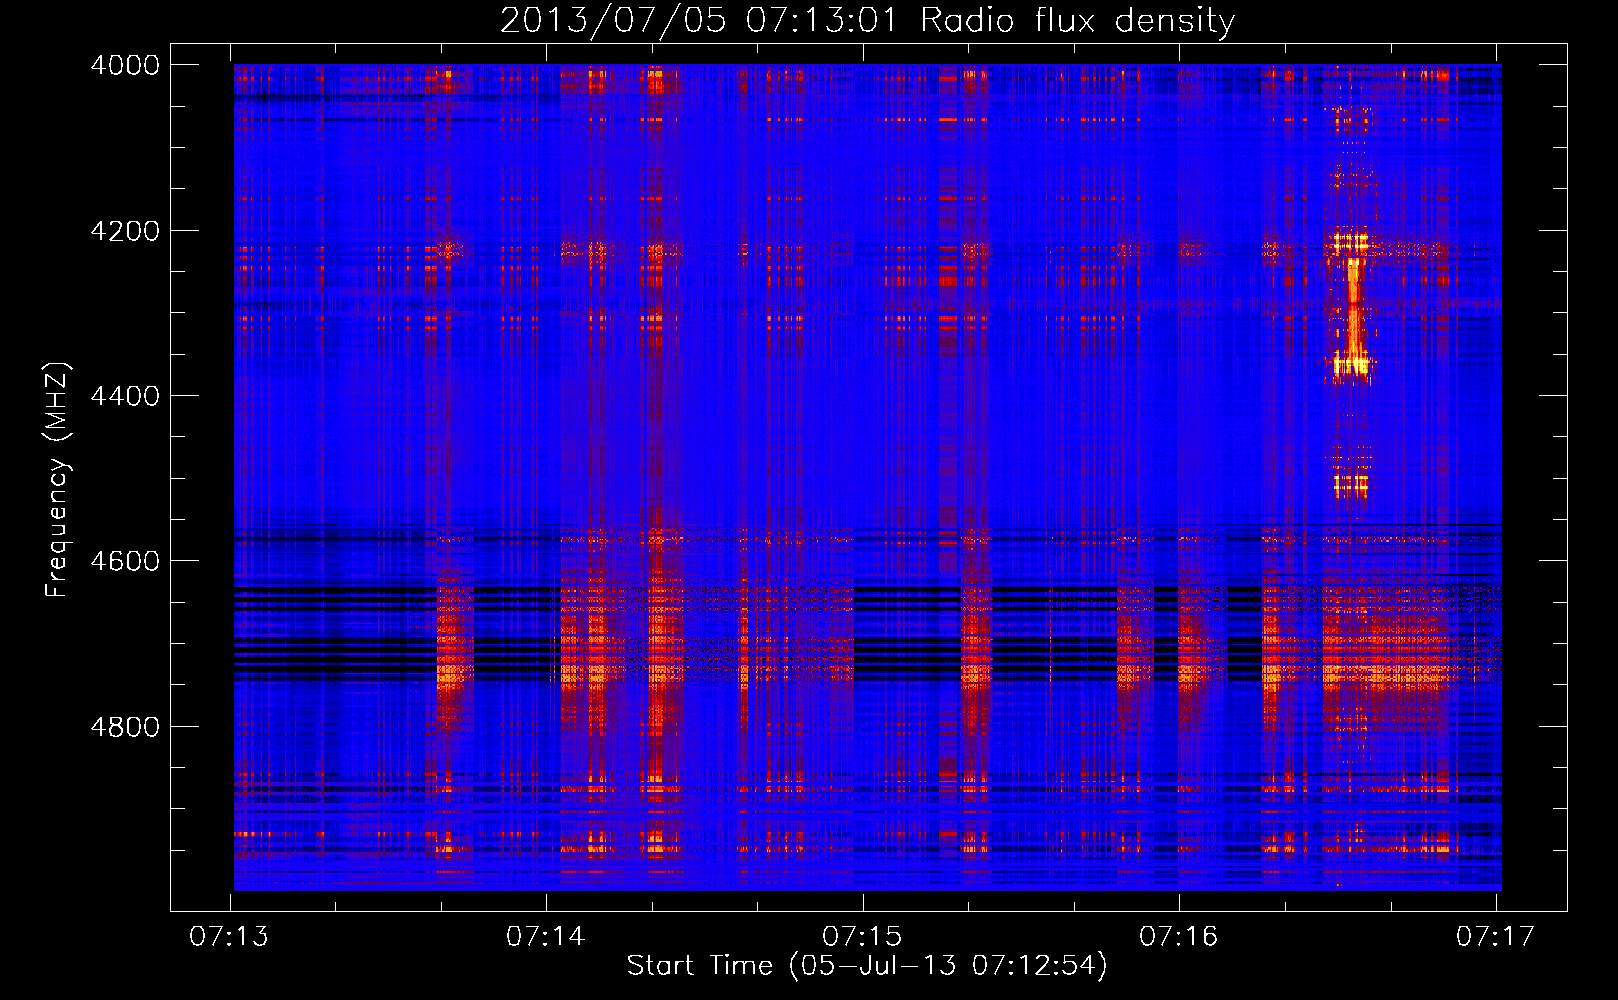The width and height of the screenshot is (1618, 1000).
Task: Click the 07:16 time tick label
Action: pos(1179,937)
